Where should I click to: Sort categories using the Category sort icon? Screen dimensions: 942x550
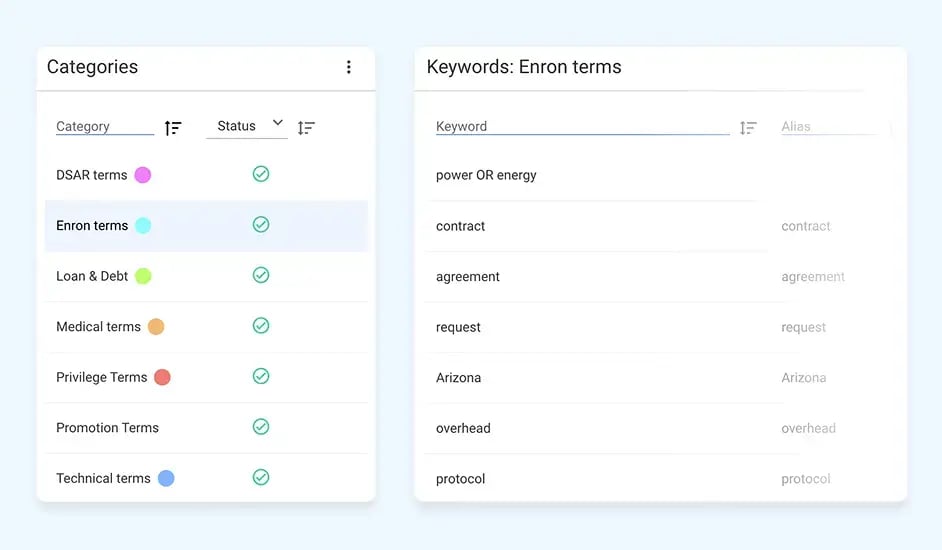[x=173, y=128]
